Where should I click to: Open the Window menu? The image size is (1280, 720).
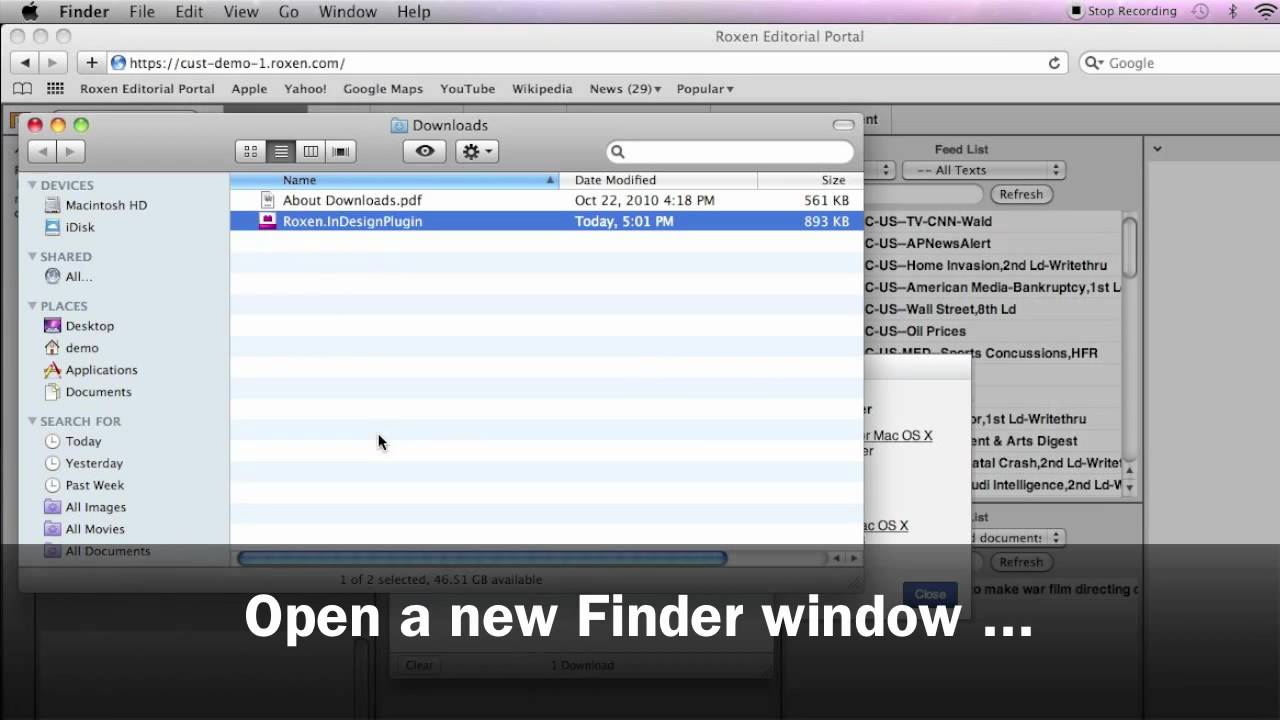tap(347, 12)
